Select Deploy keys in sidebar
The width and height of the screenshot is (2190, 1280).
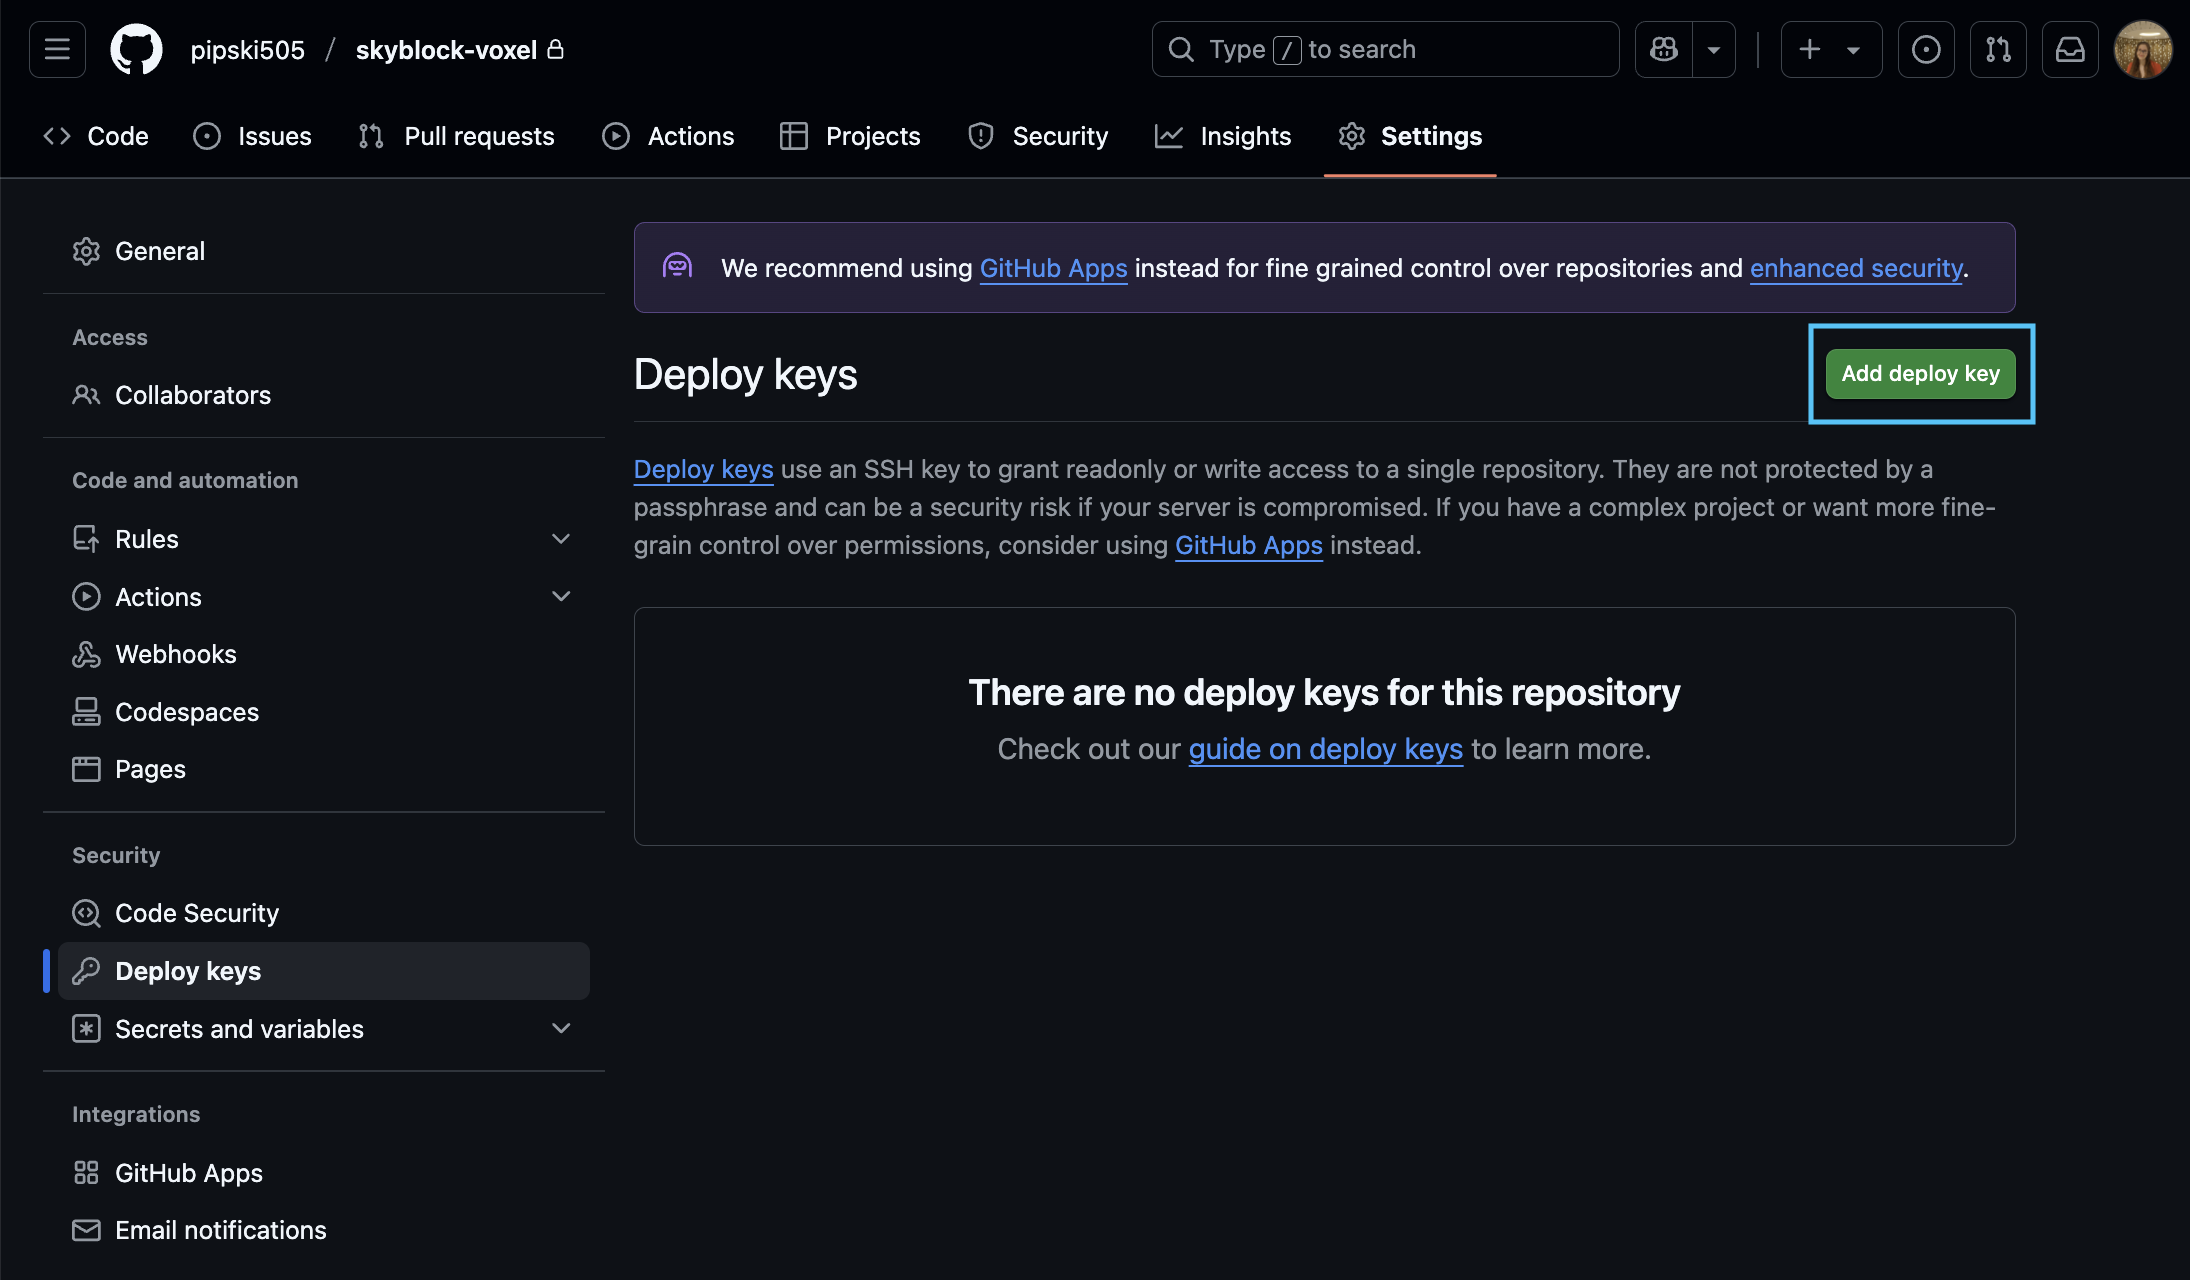[324, 971]
